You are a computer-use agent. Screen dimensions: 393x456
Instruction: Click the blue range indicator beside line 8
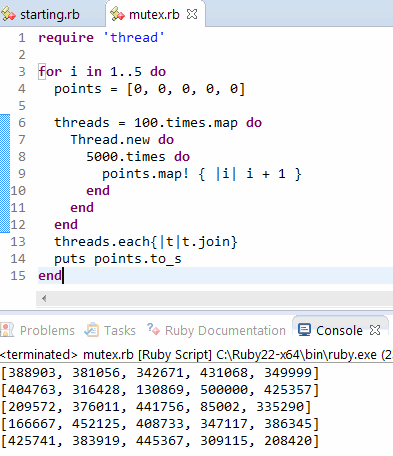(x=5, y=157)
